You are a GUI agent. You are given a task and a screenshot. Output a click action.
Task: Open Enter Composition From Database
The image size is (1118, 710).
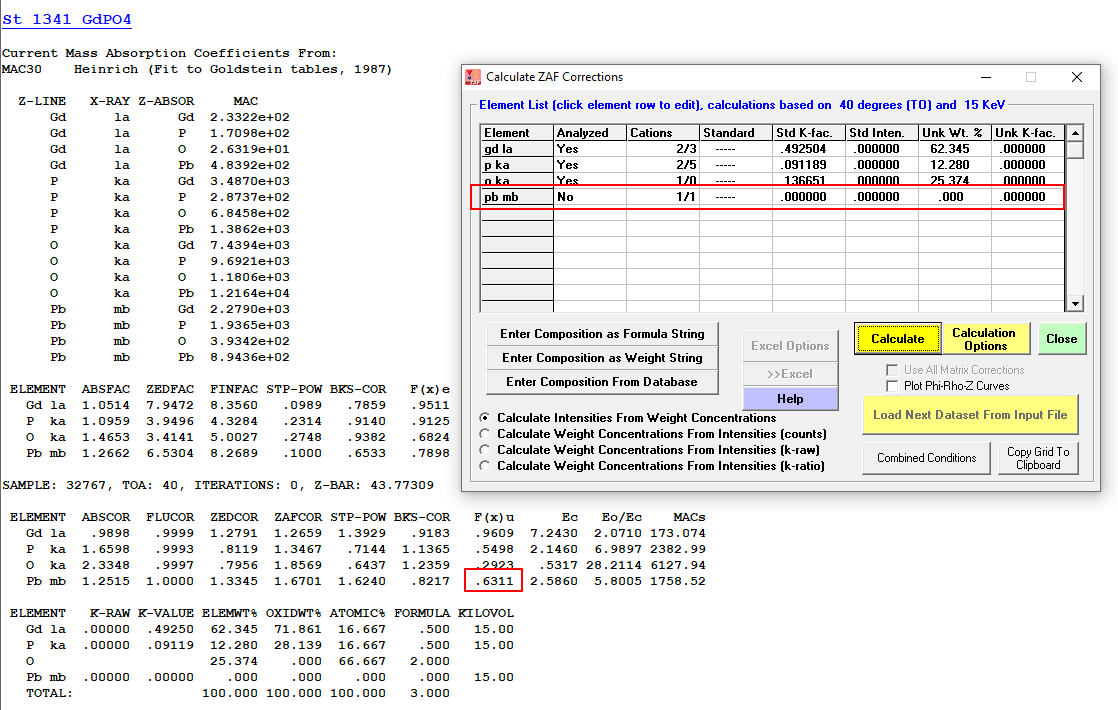pos(603,382)
